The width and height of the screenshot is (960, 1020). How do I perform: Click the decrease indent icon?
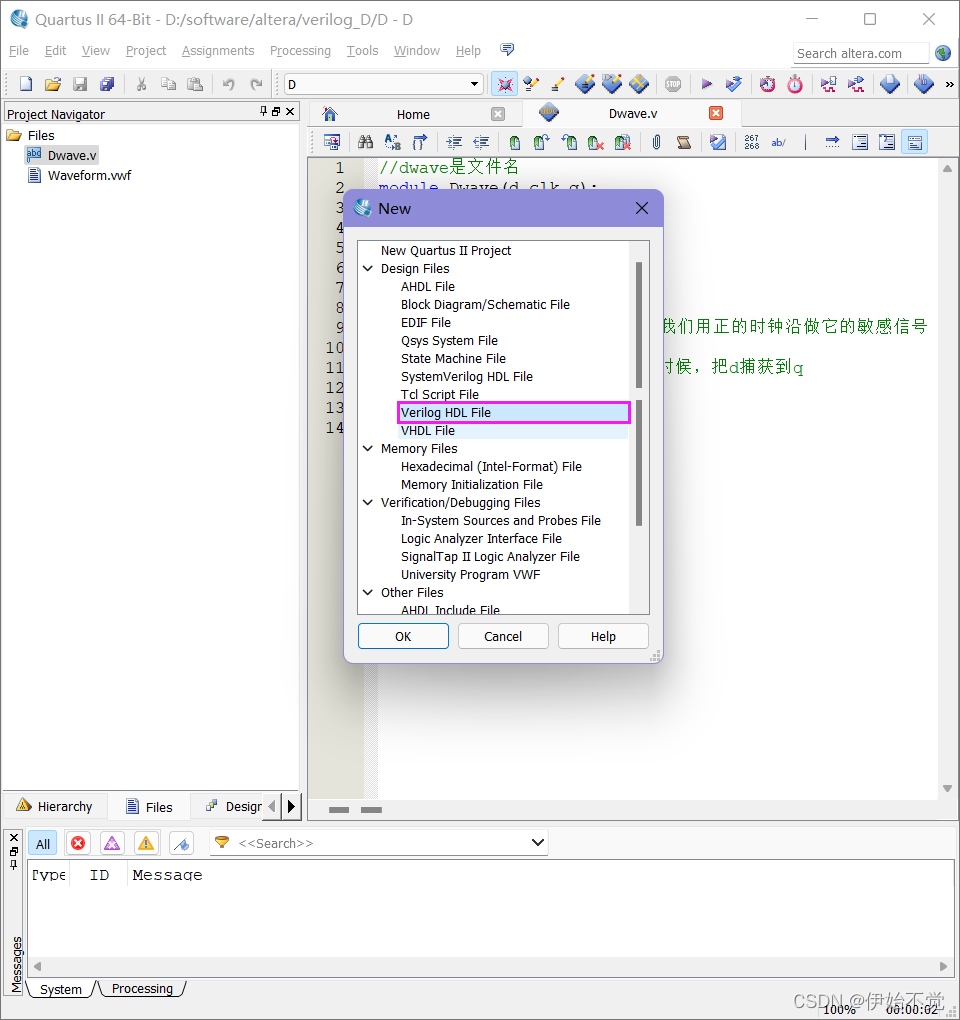click(481, 142)
